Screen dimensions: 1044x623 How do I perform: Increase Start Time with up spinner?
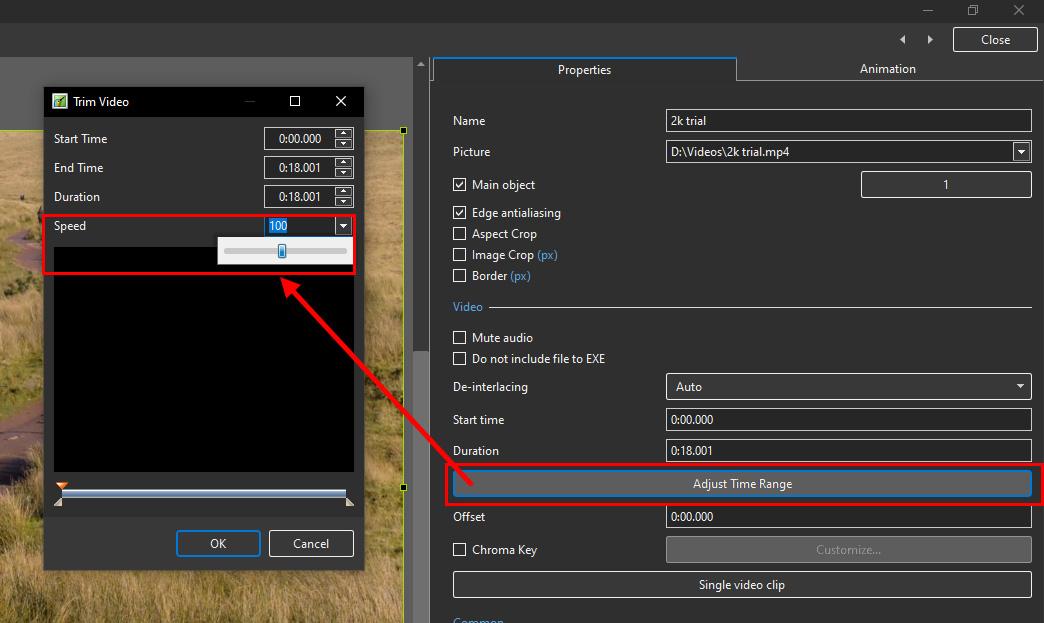coord(344,134)
